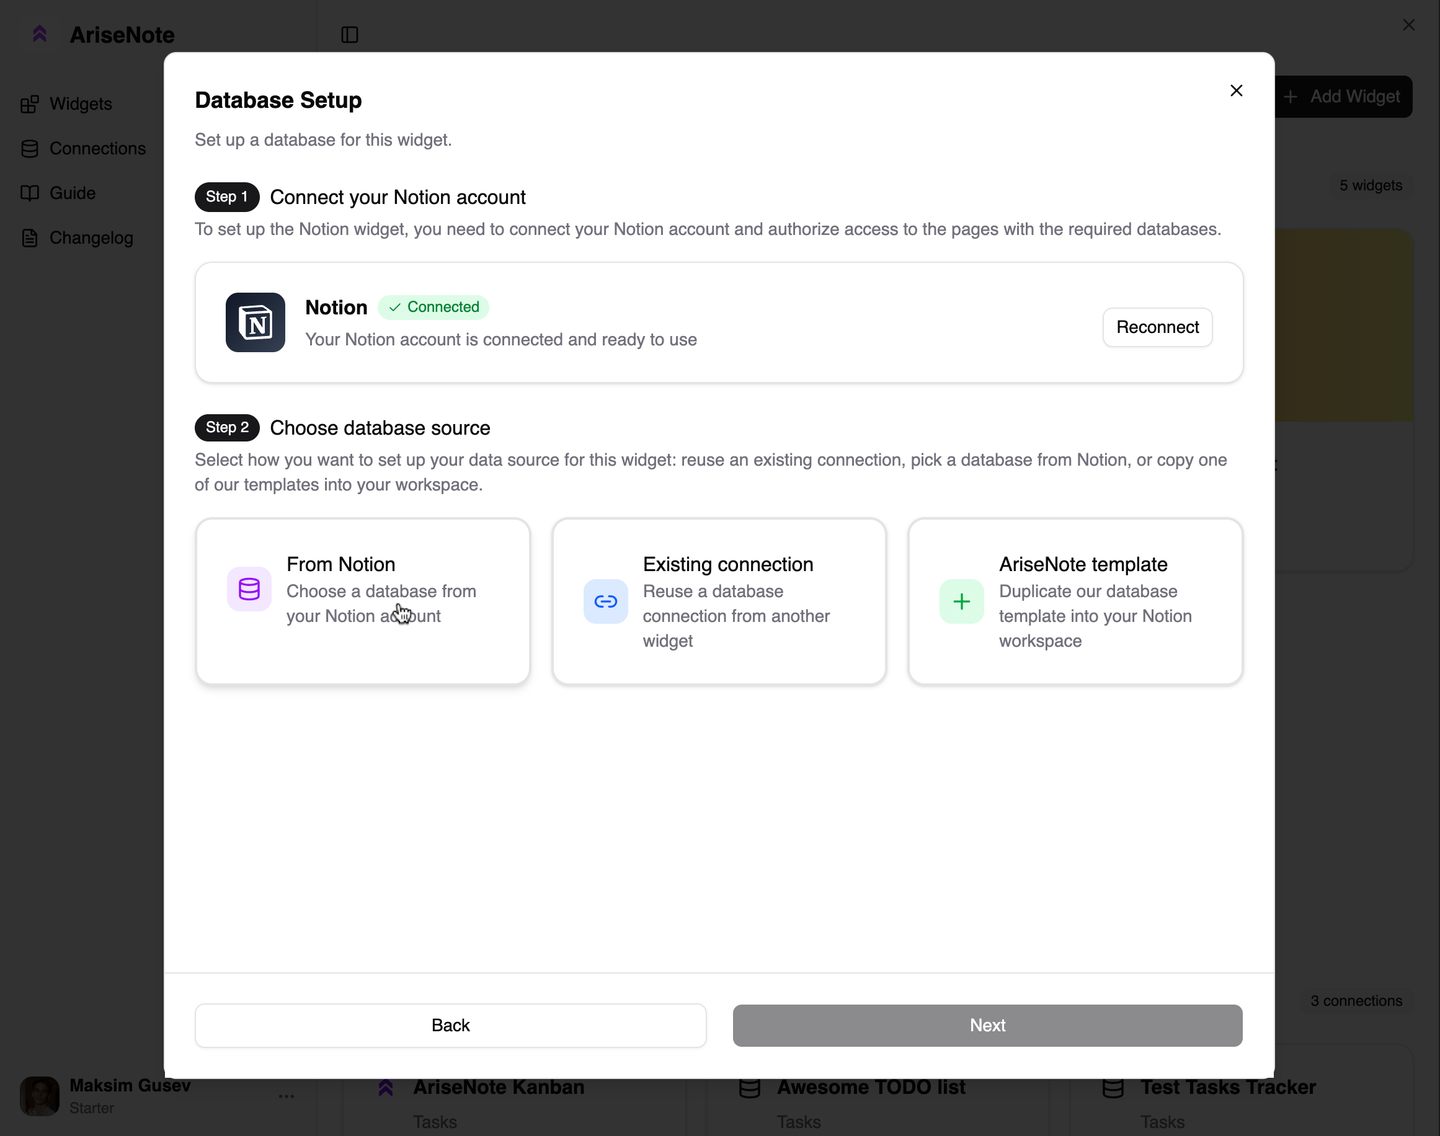
Task: Click the purple database icon in From Notion
Action: [249, 589]
